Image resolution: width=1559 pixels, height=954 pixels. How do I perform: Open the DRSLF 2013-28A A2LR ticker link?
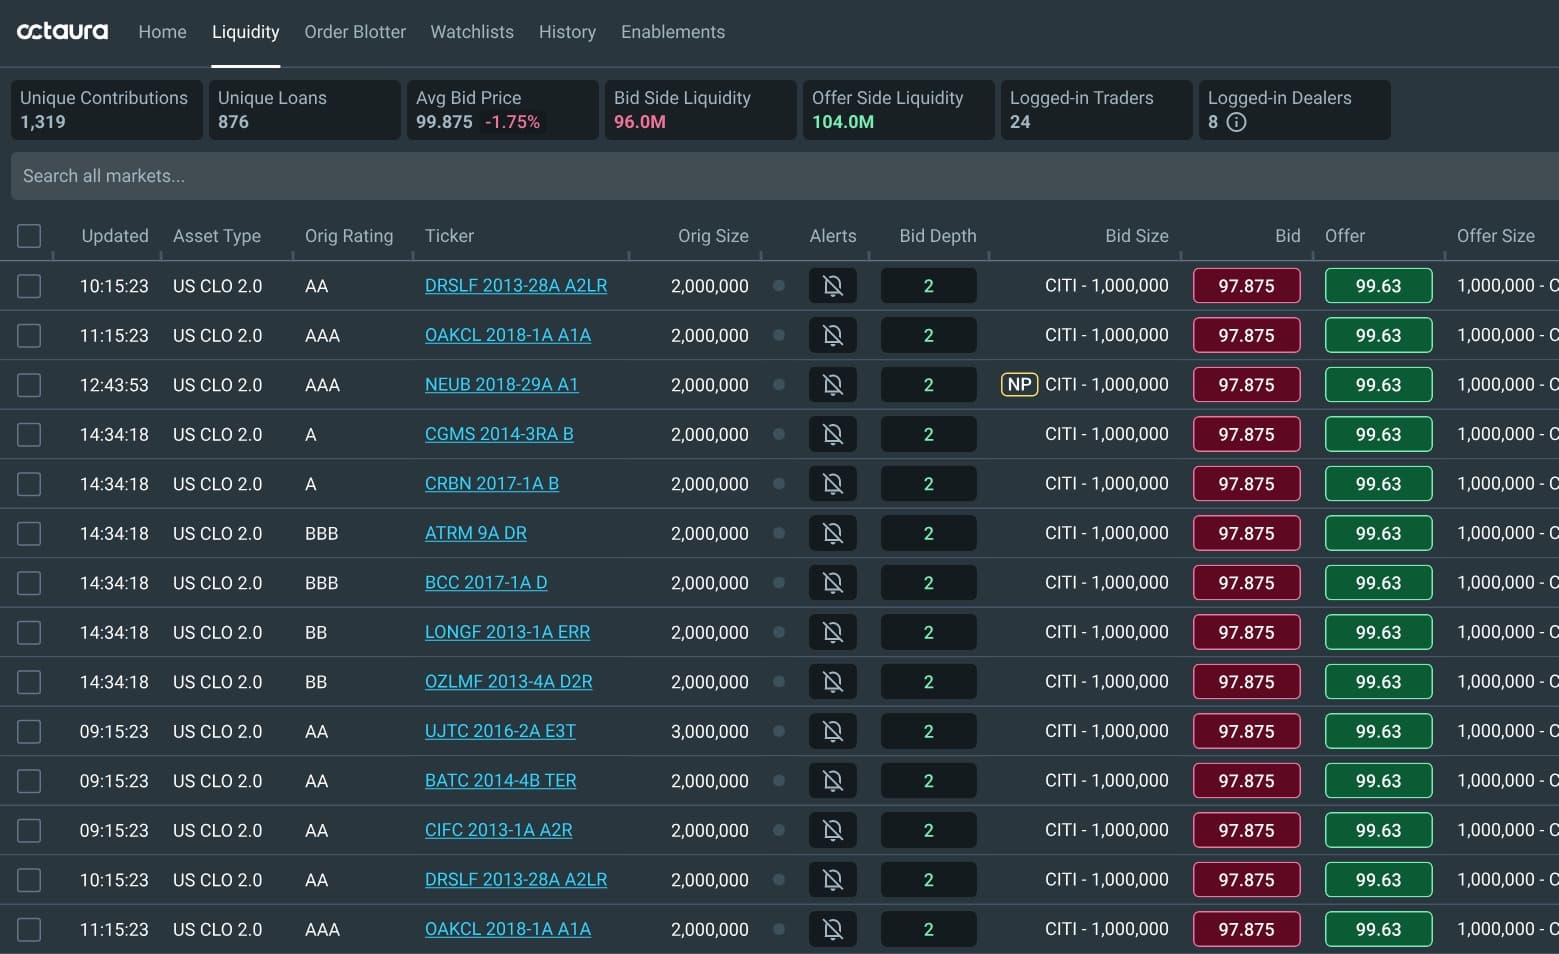coord(516,285)
